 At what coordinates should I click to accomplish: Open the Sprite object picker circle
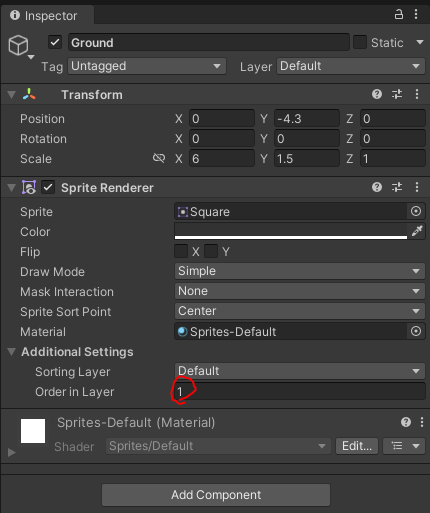click(416, 211)
